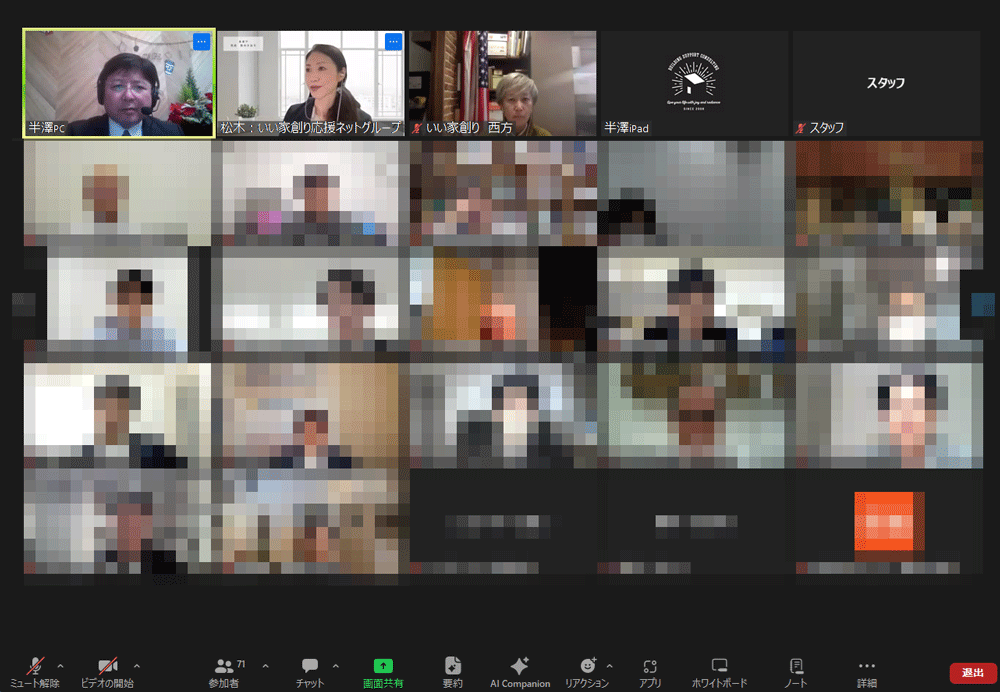Screen dimensions: 1000x692
Task: Open the アプリ apps panel
Action: (x=650, y=671)
